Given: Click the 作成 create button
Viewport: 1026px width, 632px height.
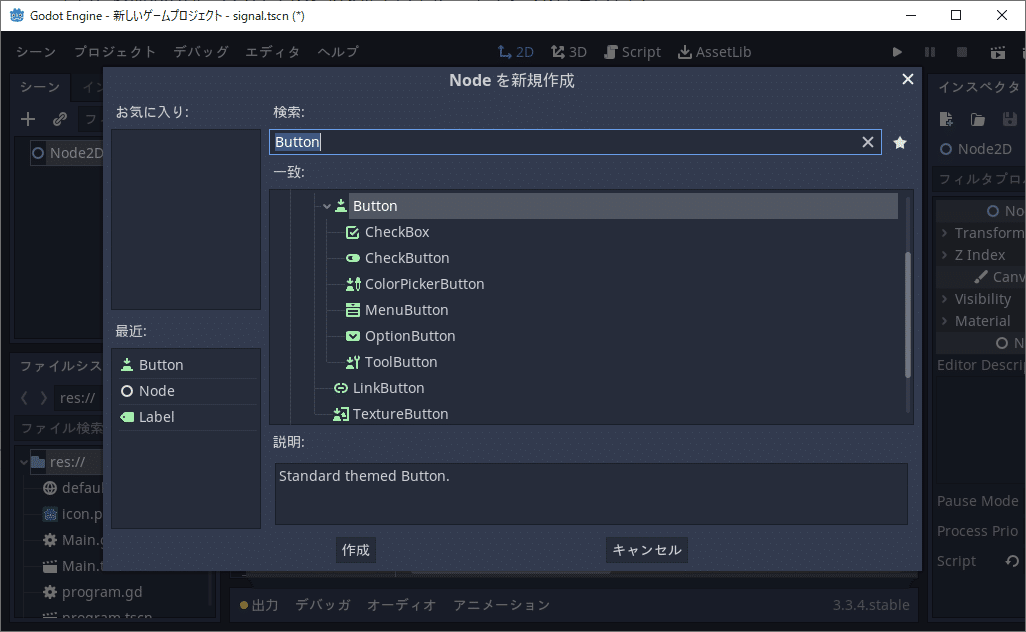Looking at the screenshot, I should point(355,550).
